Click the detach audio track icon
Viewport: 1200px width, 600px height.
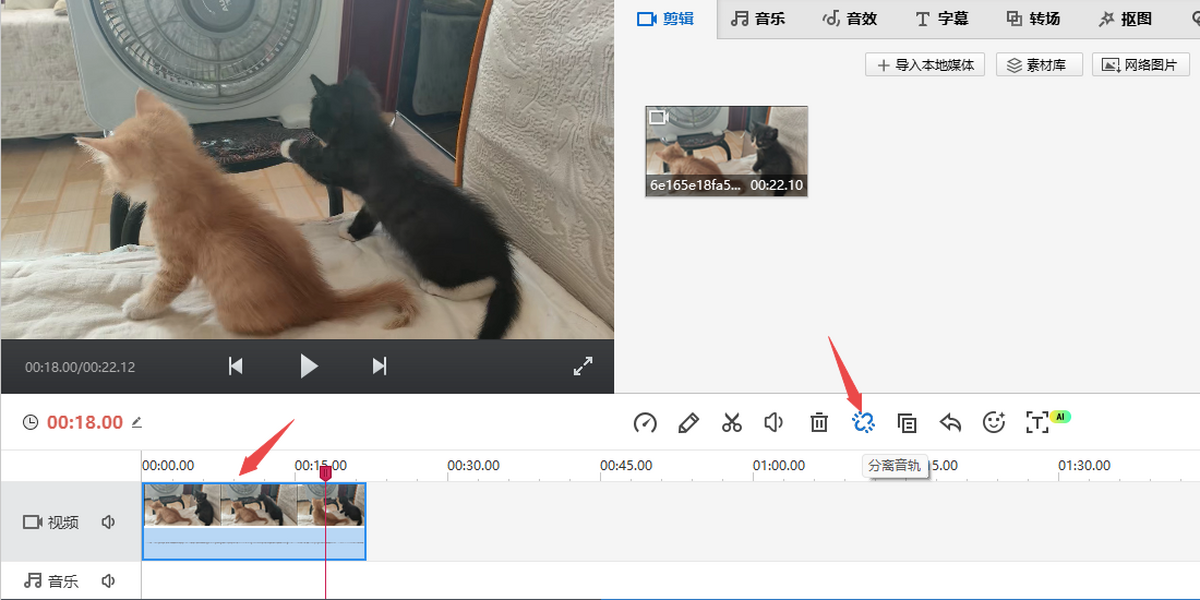864,423
